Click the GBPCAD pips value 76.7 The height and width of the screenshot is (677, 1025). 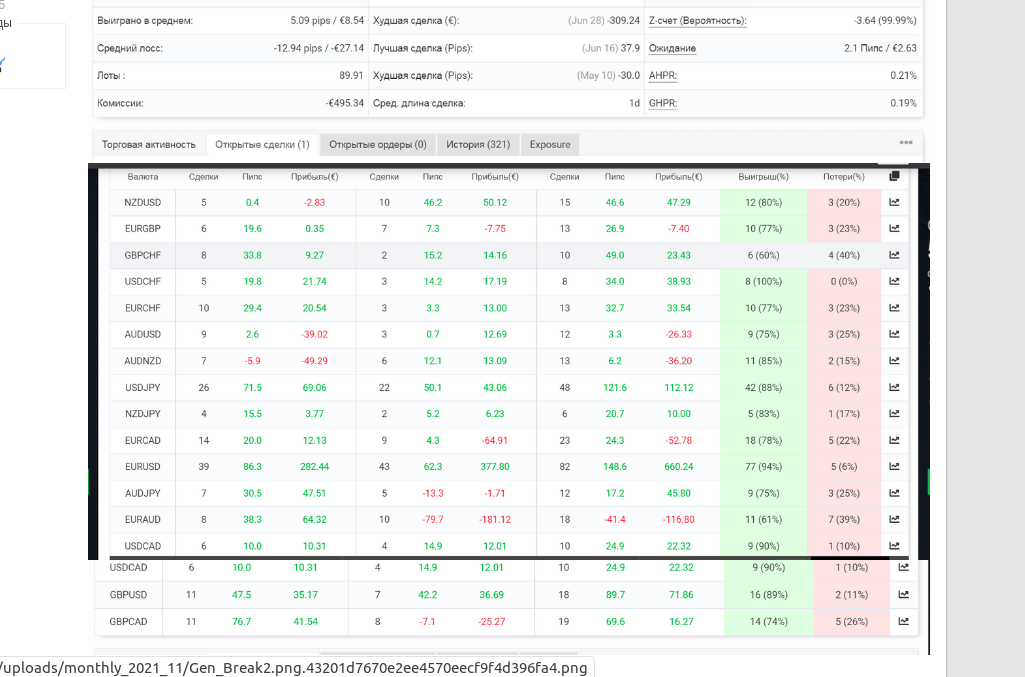[241, 621]
